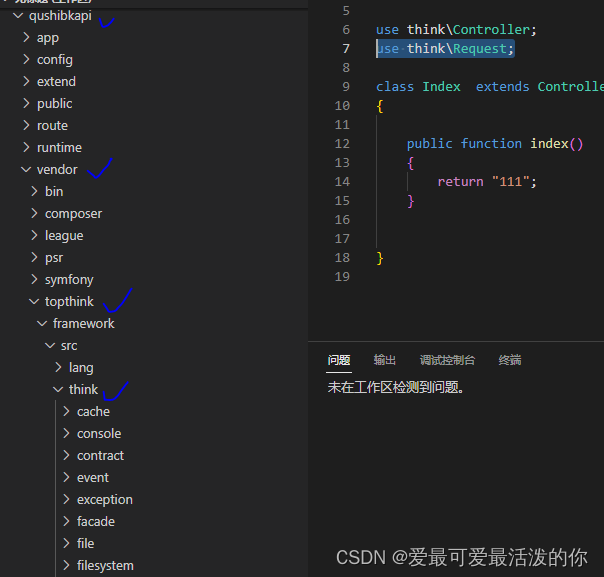Click the 'class Index' declaration text
The width and height of the screenshot is (604, 577).
pos(418,87)
